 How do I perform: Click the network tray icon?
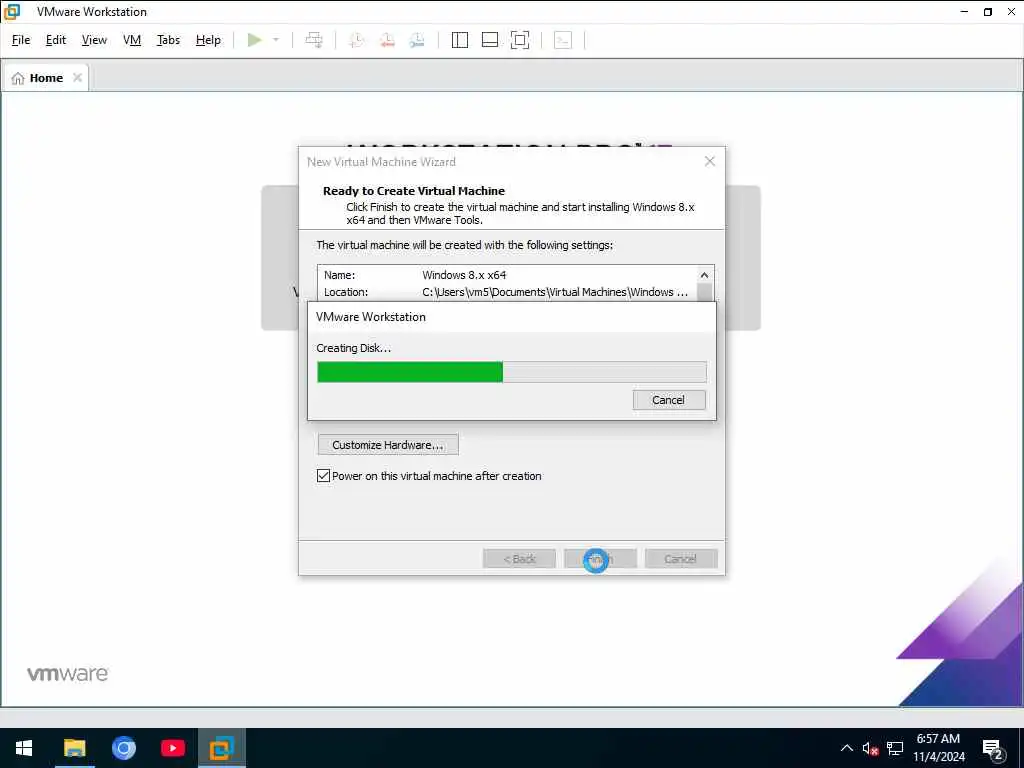point(895,748)
